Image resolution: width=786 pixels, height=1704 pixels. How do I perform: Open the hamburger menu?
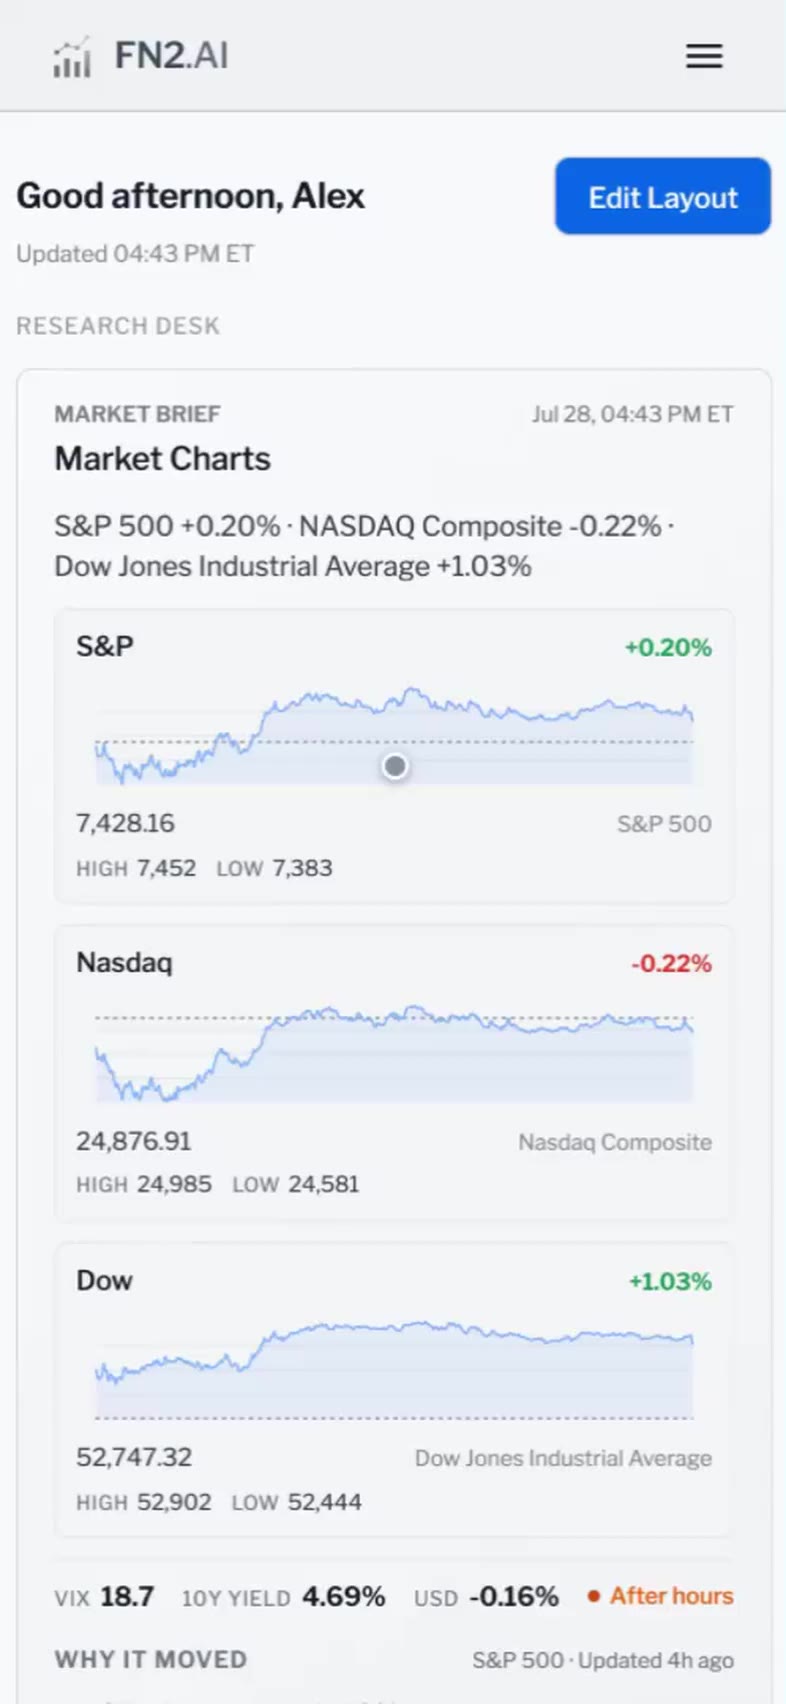coord(704,56)
